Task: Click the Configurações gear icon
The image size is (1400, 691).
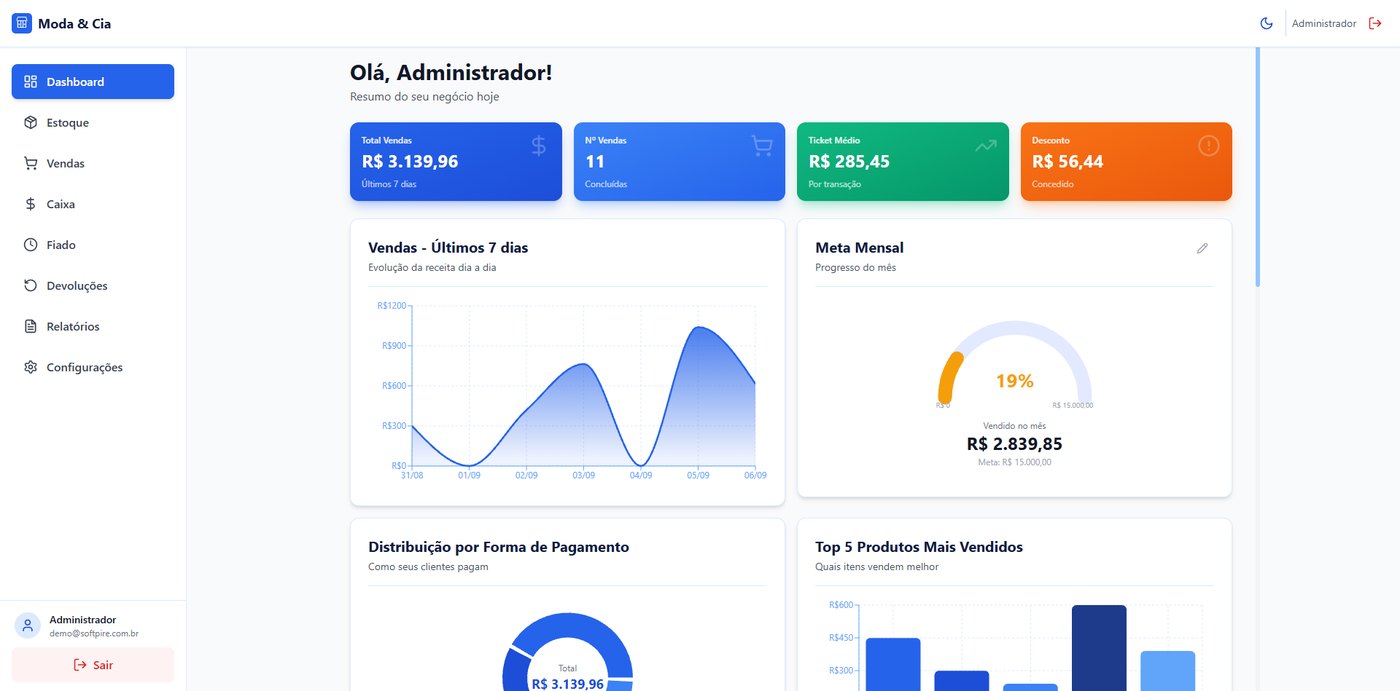Action: point(30,367)
